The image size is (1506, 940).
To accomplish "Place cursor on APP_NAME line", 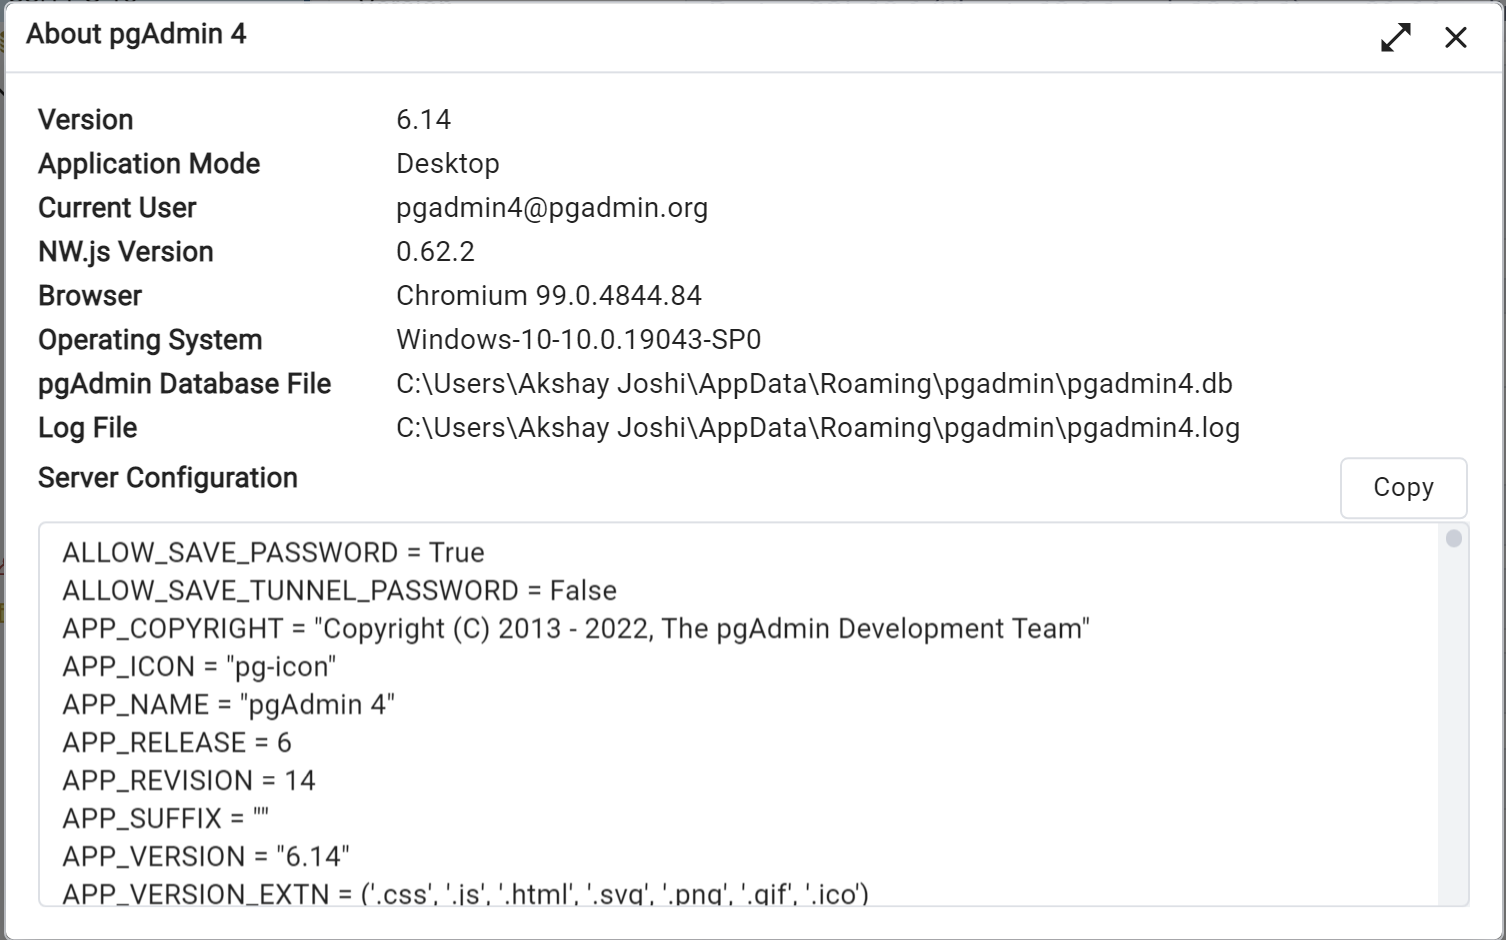I will [228, 705].
